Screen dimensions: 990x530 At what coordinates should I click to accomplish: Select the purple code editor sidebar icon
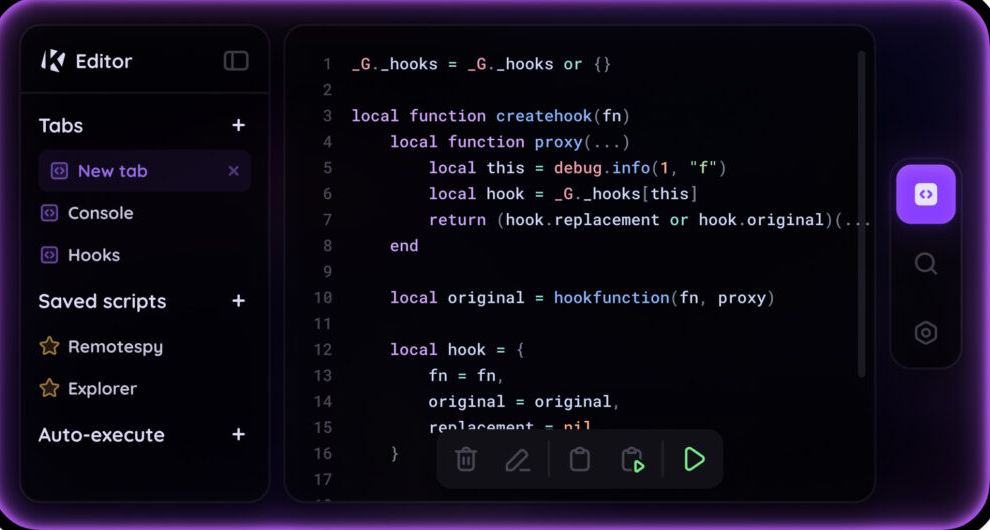tap(926, 194)
